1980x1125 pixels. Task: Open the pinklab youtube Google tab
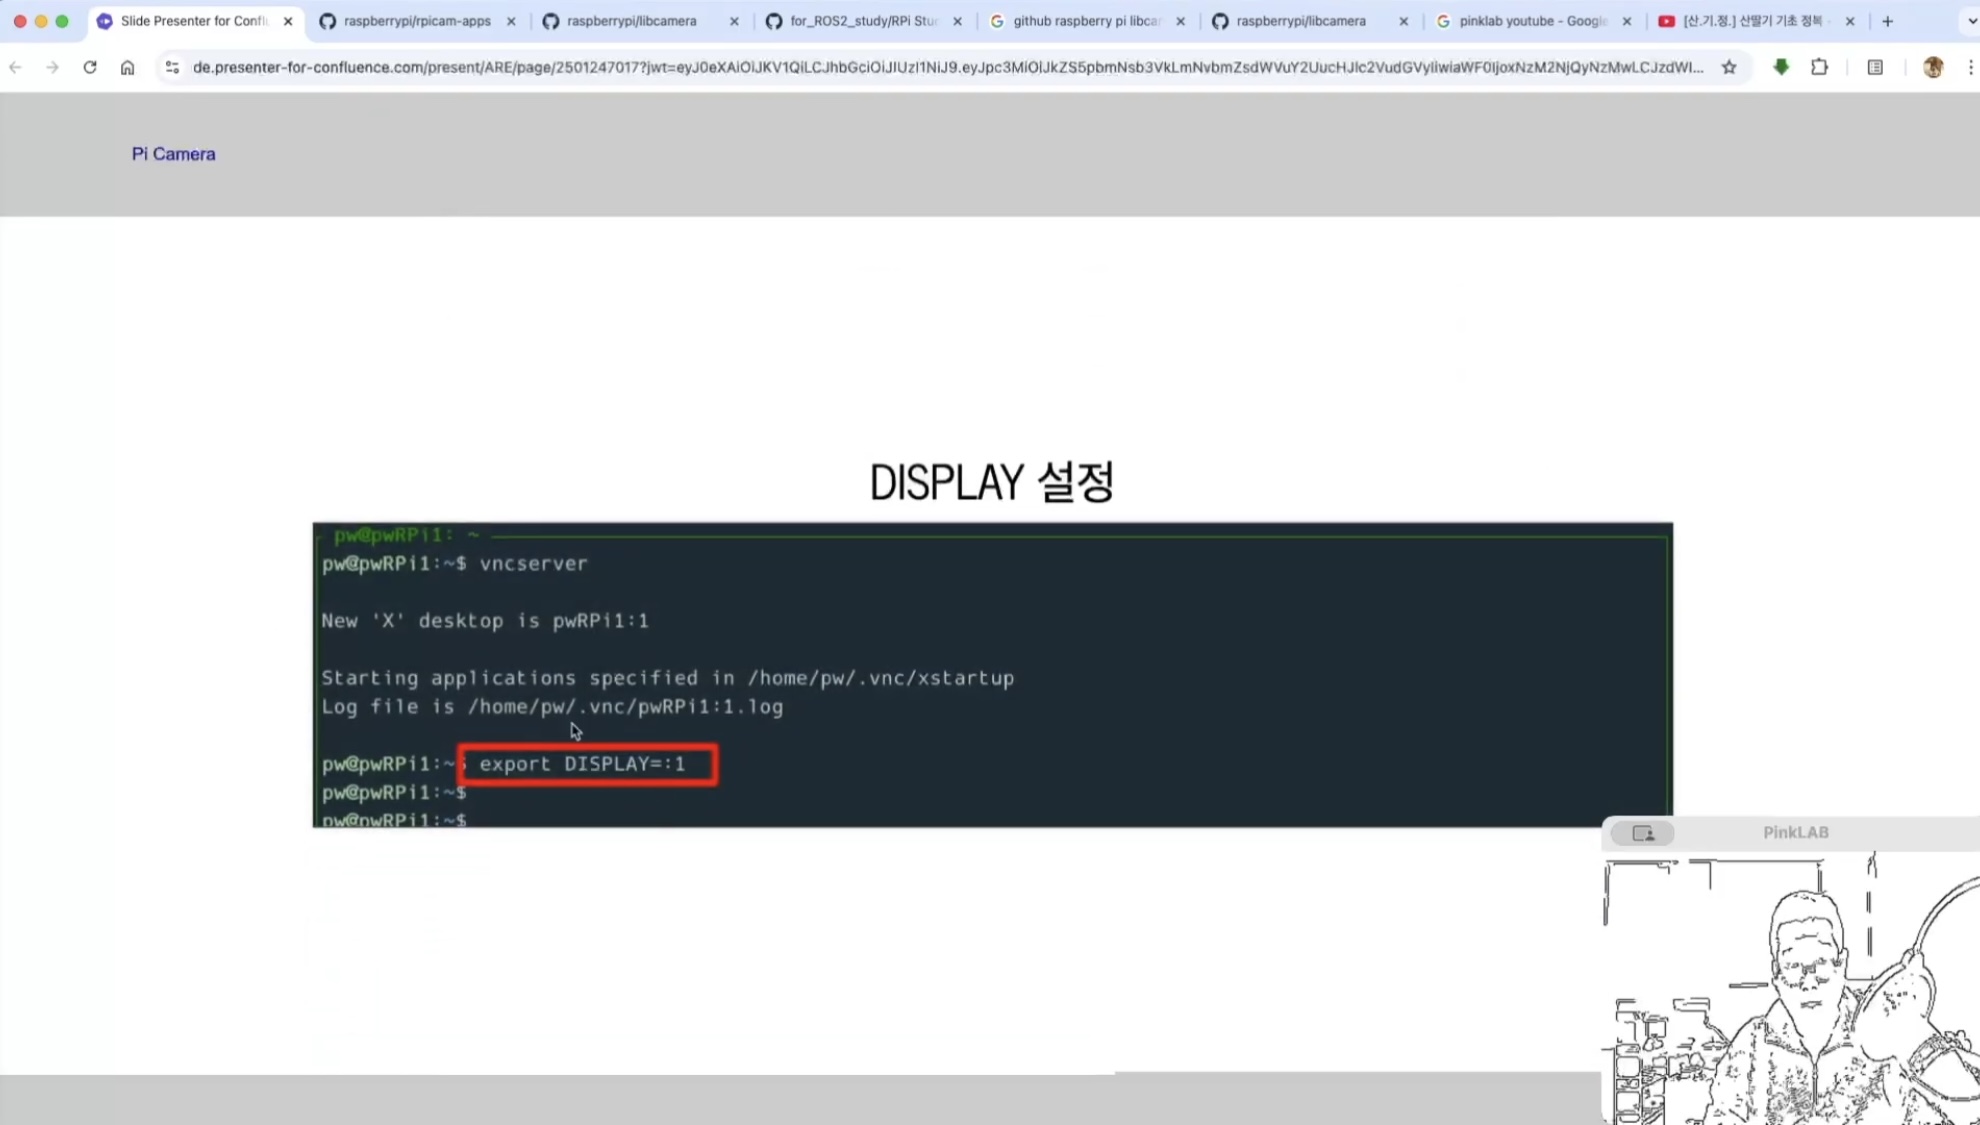(1531, 21)
